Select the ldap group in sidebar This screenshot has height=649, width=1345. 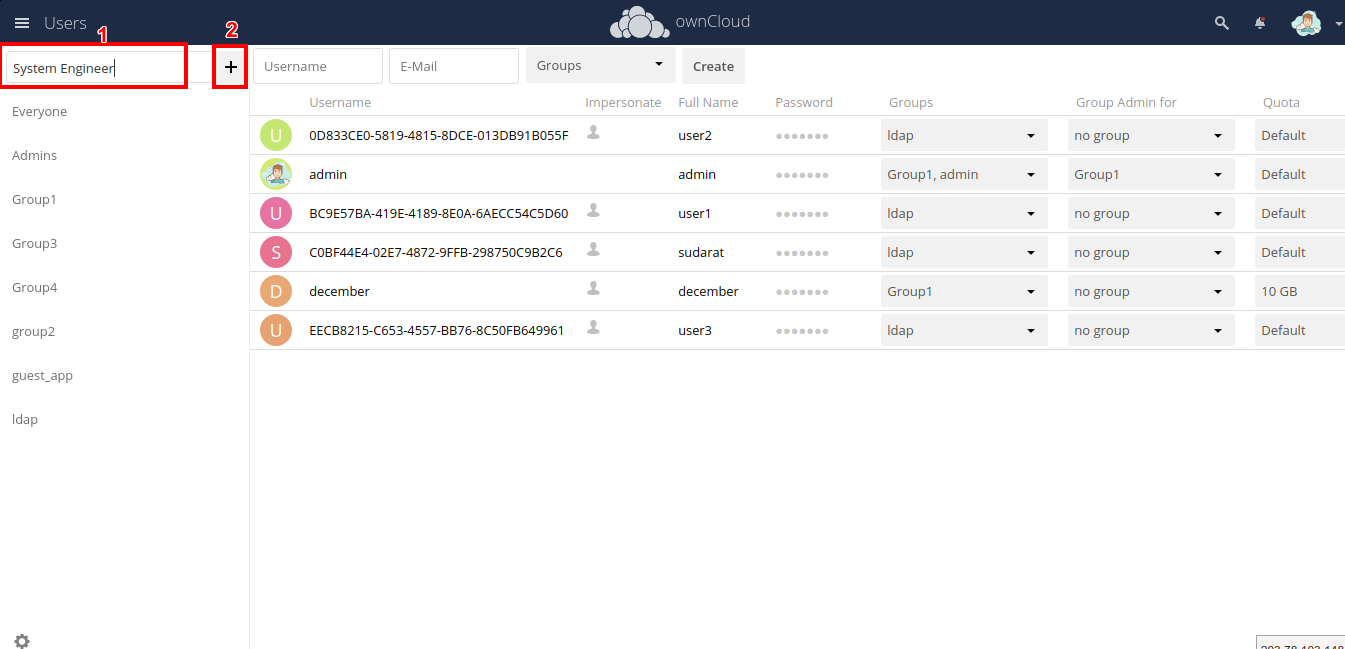click(25, 420)
